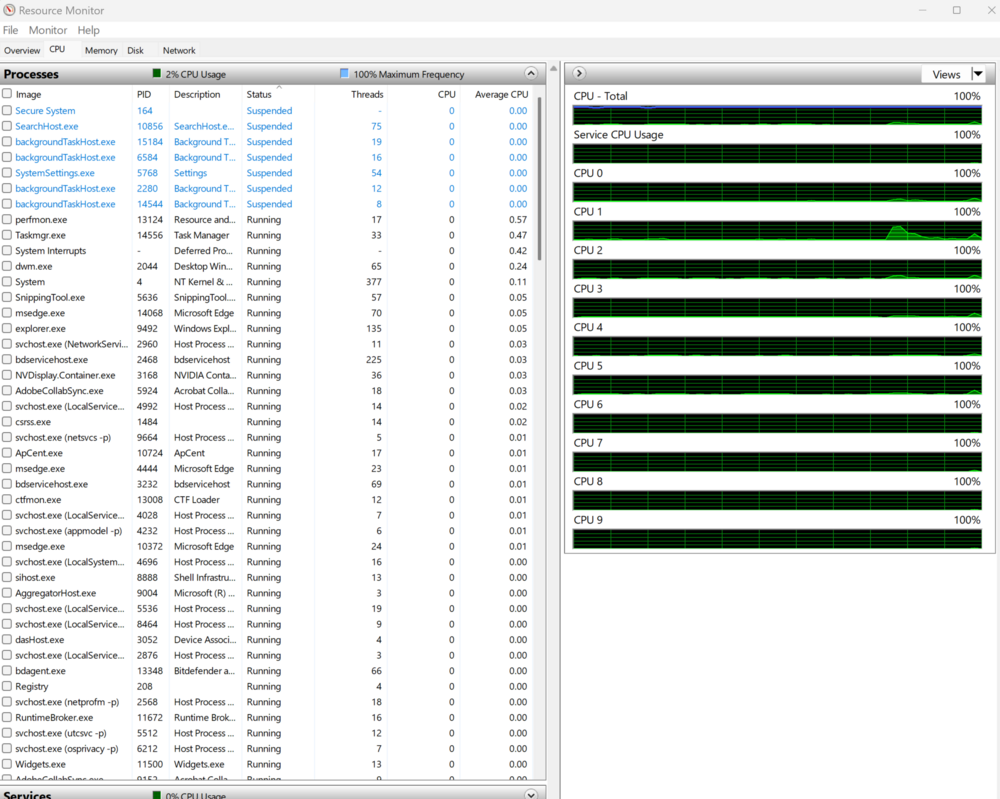Tick the checkbox next to Taskmgr.exe
Screen dimensions: 1000x799
7,235
